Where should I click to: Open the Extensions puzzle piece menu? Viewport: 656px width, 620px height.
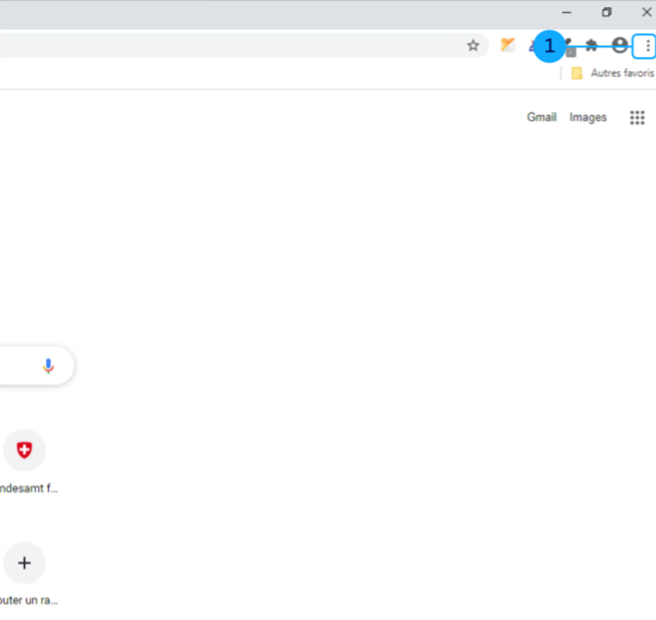coord(592,45)
